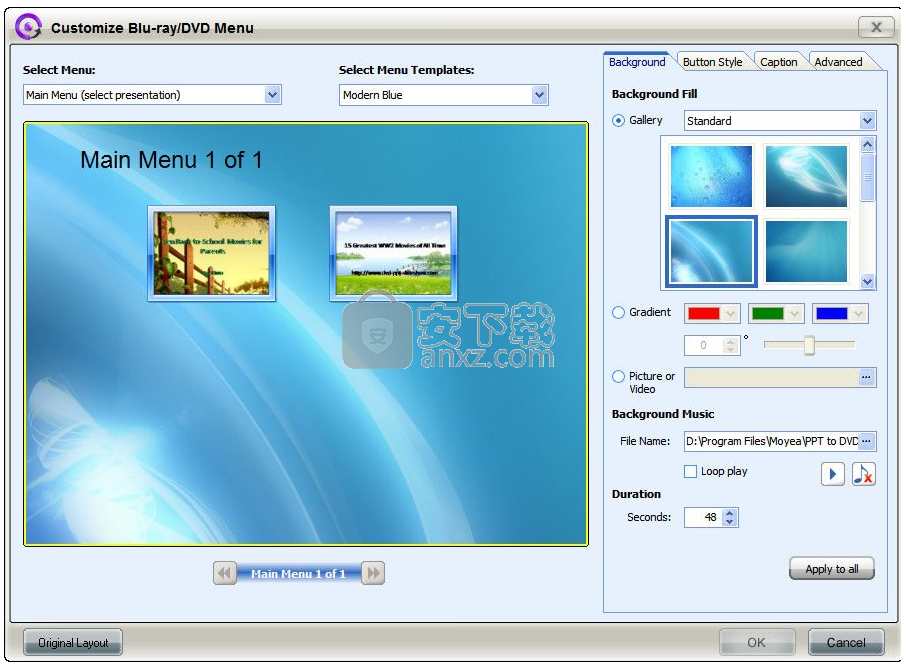Click the Main Menu 1 of 1 pager label
The image size is (901, 662).
coord(299,574)
